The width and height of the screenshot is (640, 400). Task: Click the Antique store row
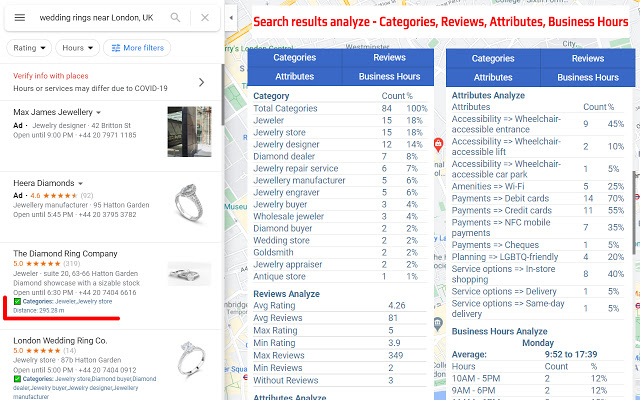(340, 276)
